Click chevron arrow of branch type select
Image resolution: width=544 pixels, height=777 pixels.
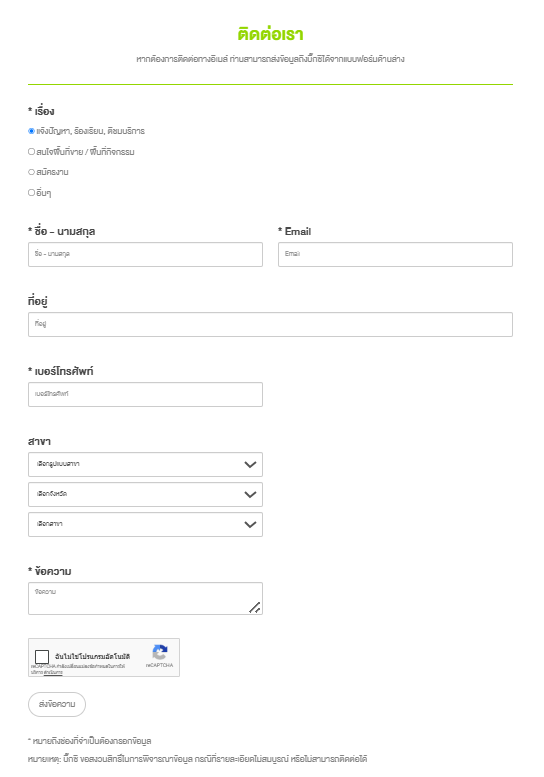[250, 464]
